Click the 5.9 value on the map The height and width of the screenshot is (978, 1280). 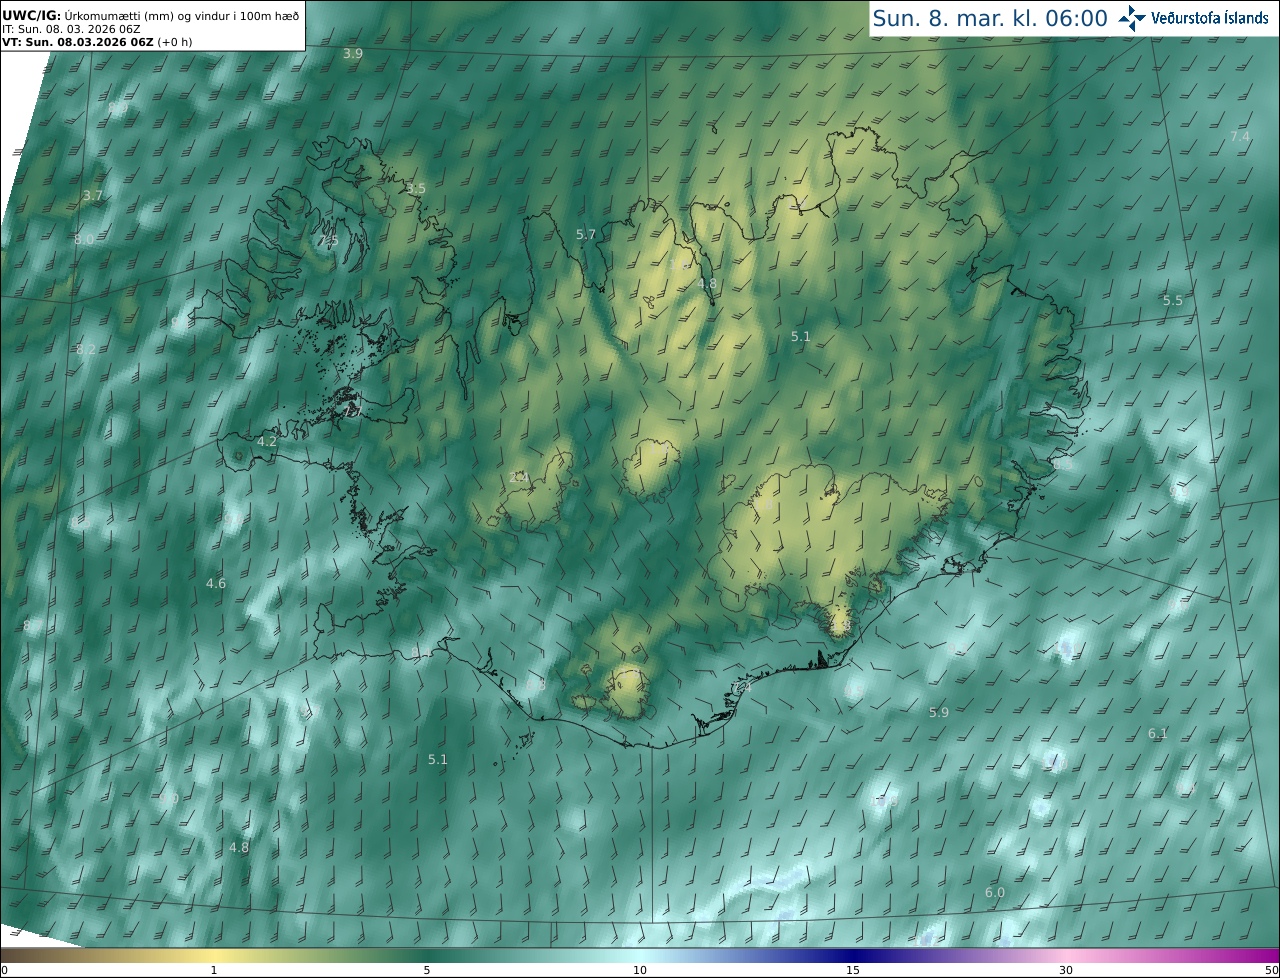pos(939,712)
